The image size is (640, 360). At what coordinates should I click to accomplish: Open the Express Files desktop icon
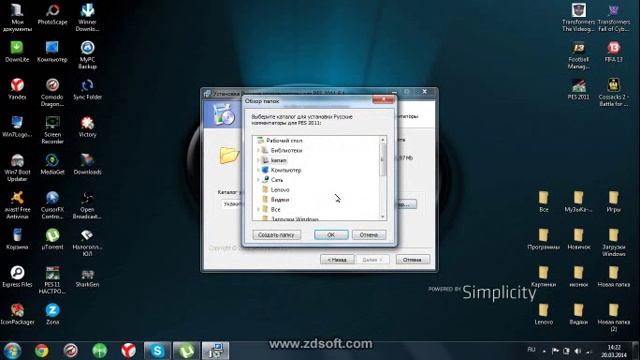(17, 277)
